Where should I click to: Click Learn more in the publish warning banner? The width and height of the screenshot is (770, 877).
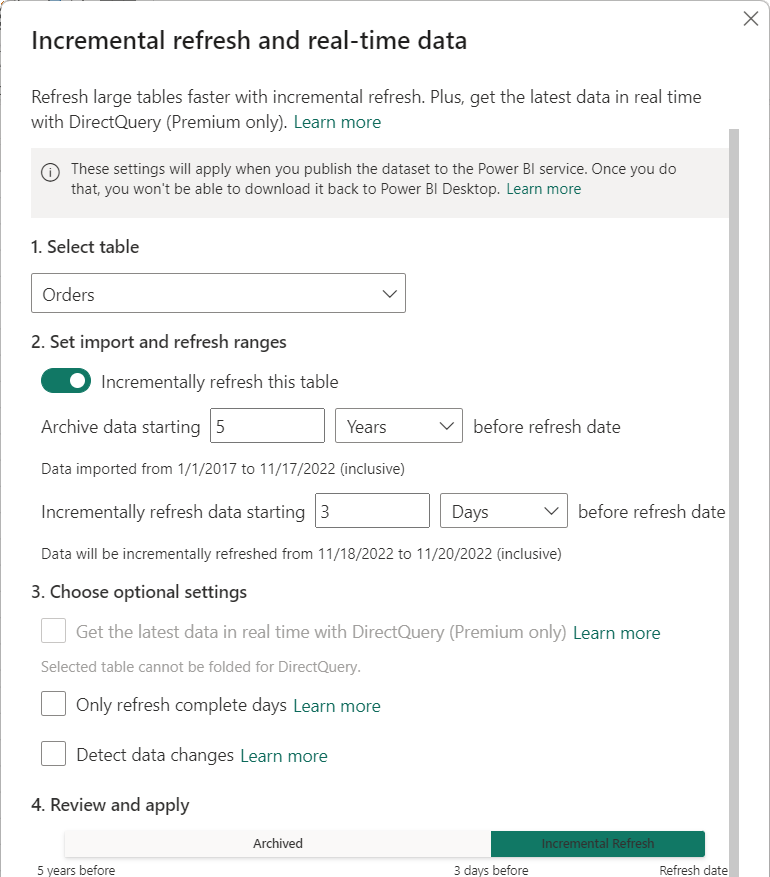click(x=543, y=188)
